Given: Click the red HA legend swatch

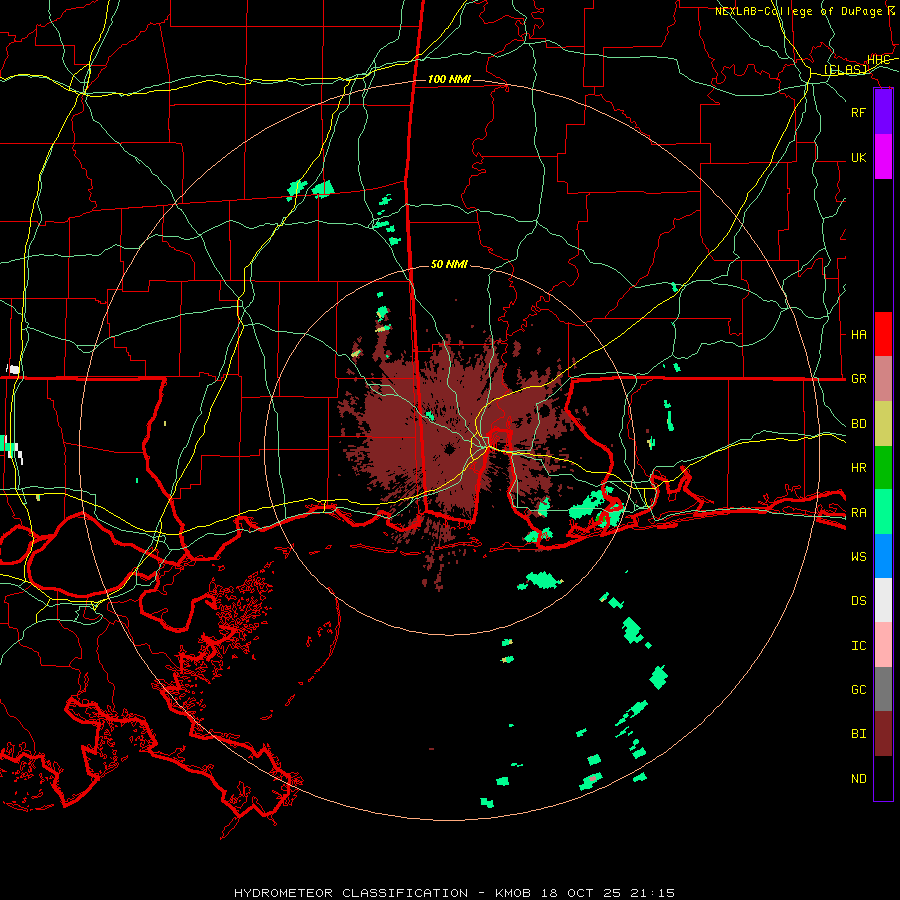Looking at the screenshot, I should [883, 334].
